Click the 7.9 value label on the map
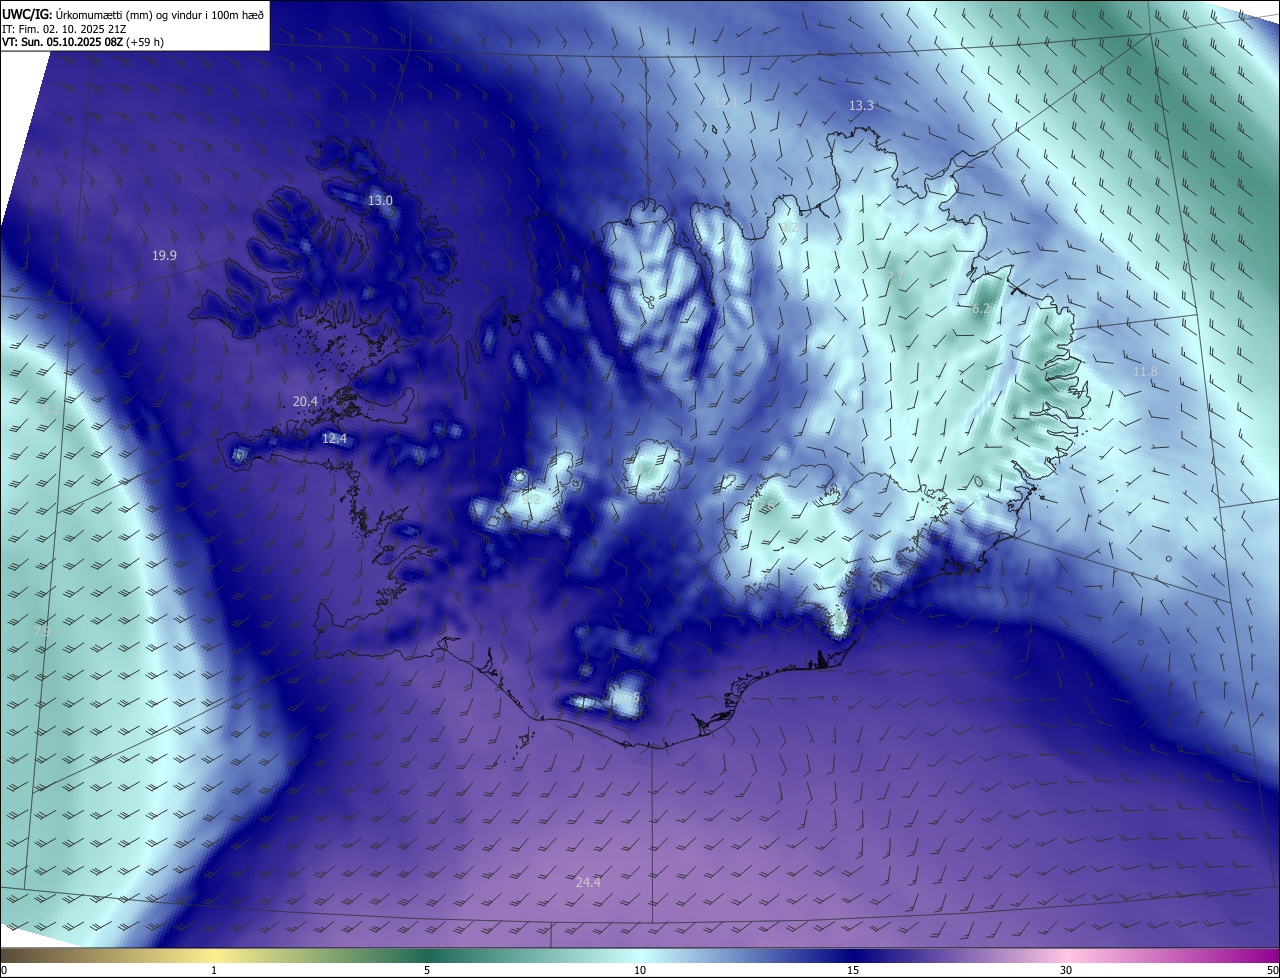This screenshot has width=1280, height=978. pyautogui.click(x=42, y=632)
